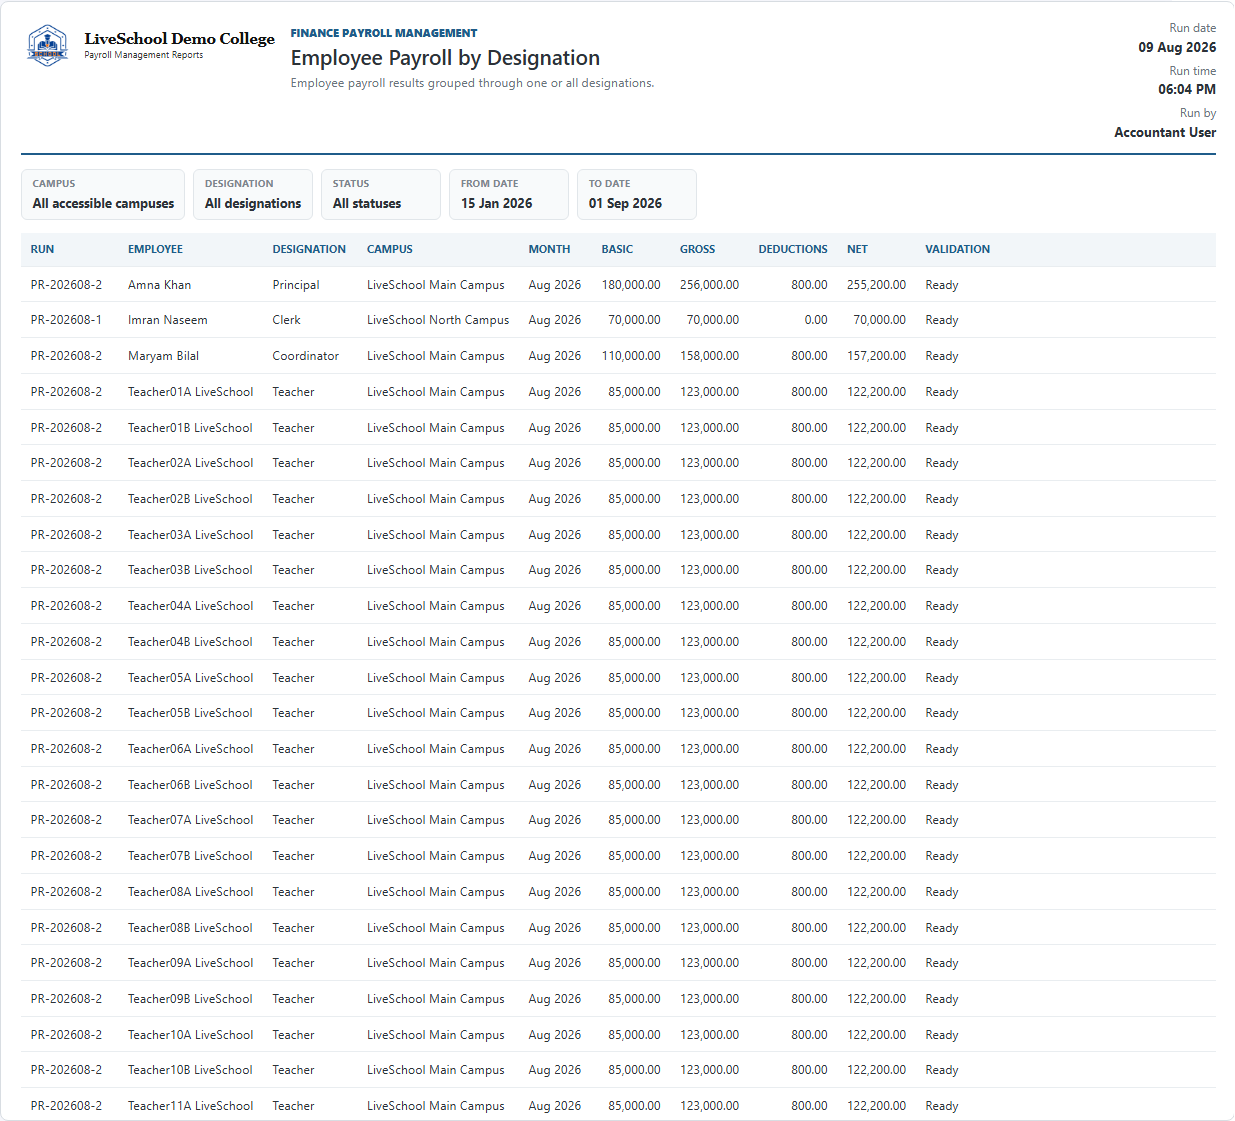Select Teacher06B LiveSchool employee
The image size is (1235, 1121).
[190, 785]
